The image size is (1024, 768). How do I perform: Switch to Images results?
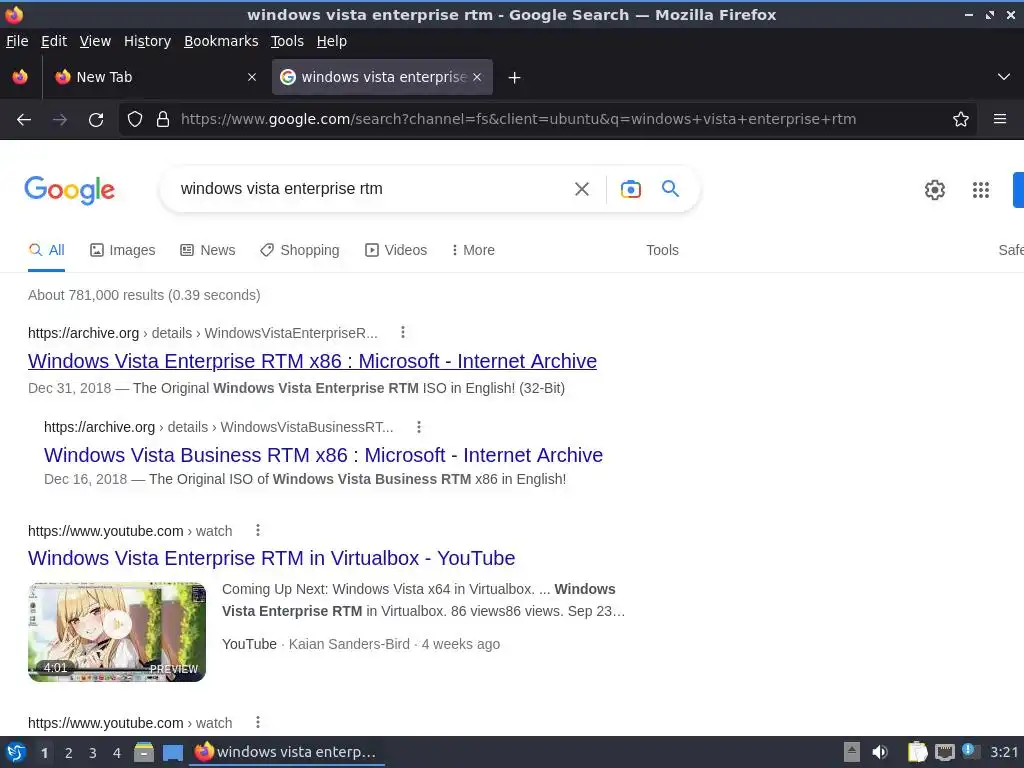(123, 250)
